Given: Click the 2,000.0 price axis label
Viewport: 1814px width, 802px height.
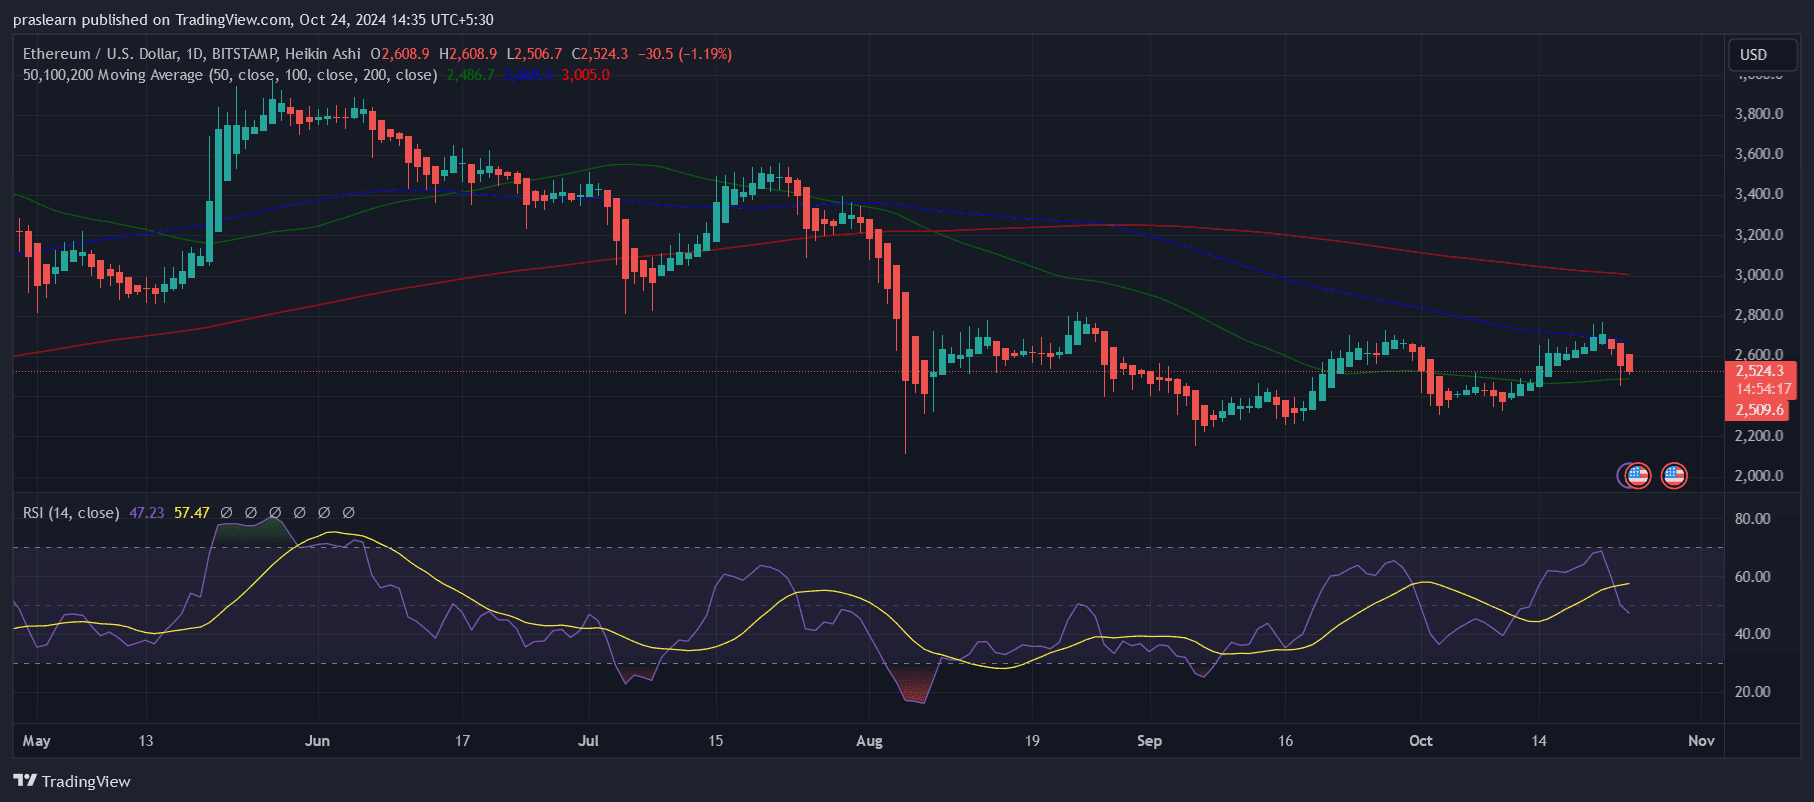Looking at the screenshot, I should point(1759,476).
